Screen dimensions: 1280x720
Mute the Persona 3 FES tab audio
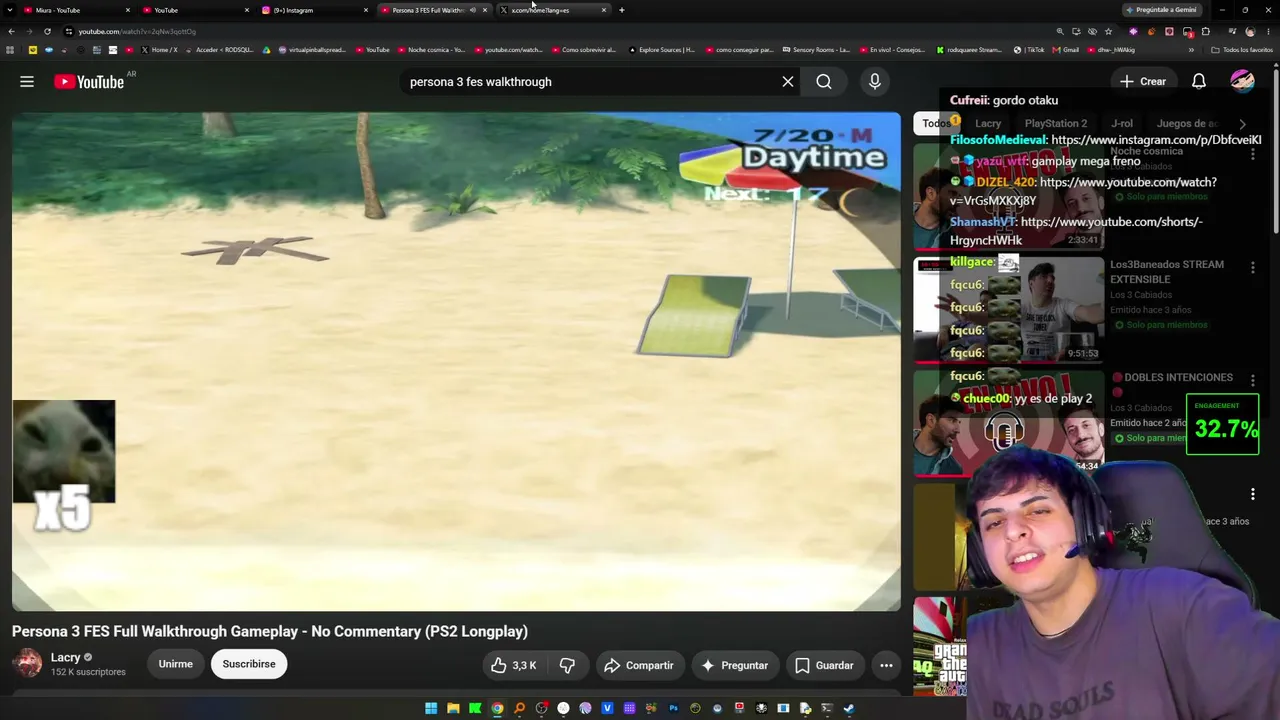tap(473, 10)
